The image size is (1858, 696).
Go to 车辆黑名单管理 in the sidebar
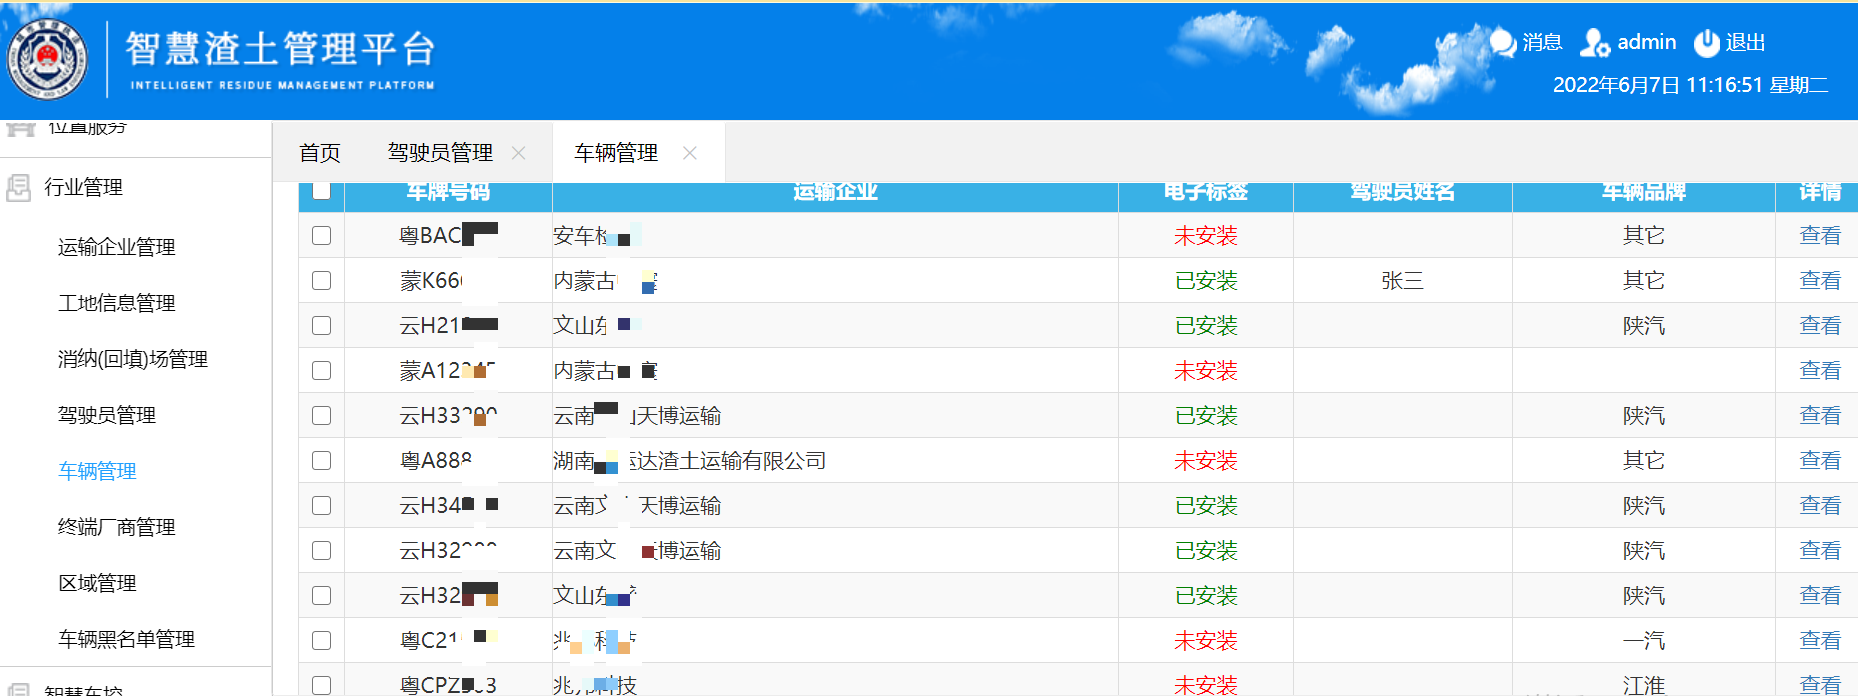[x=126, y=639]
